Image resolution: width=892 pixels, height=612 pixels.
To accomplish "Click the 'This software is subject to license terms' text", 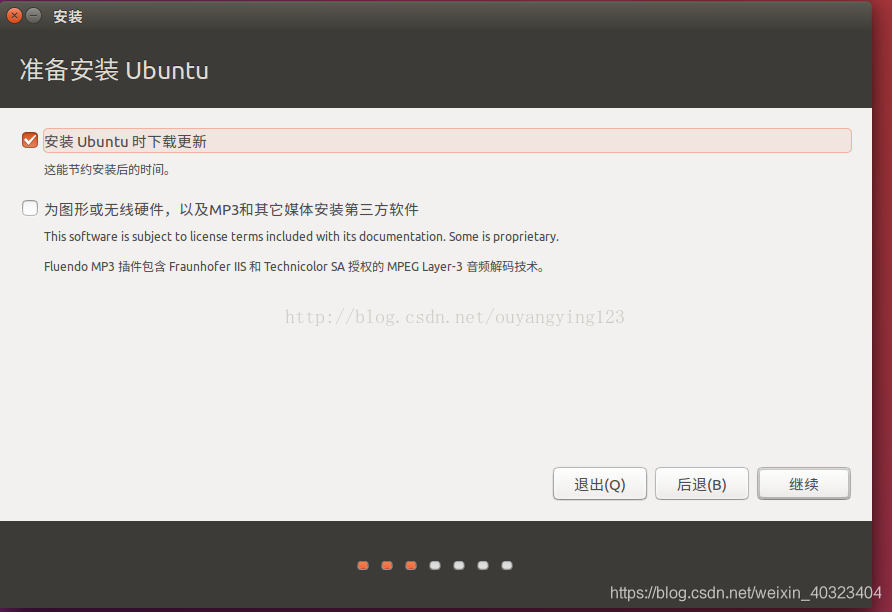I will [x=302, y=237].
